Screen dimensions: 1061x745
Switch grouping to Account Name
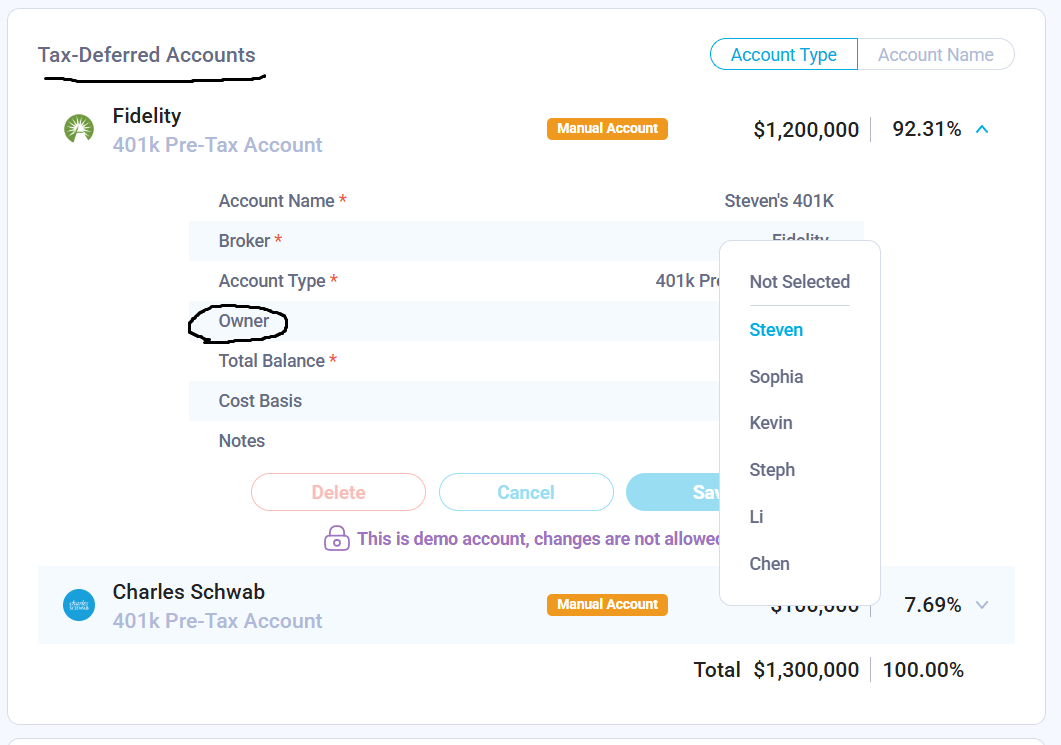pyautogui.click(x=936, y=54)
